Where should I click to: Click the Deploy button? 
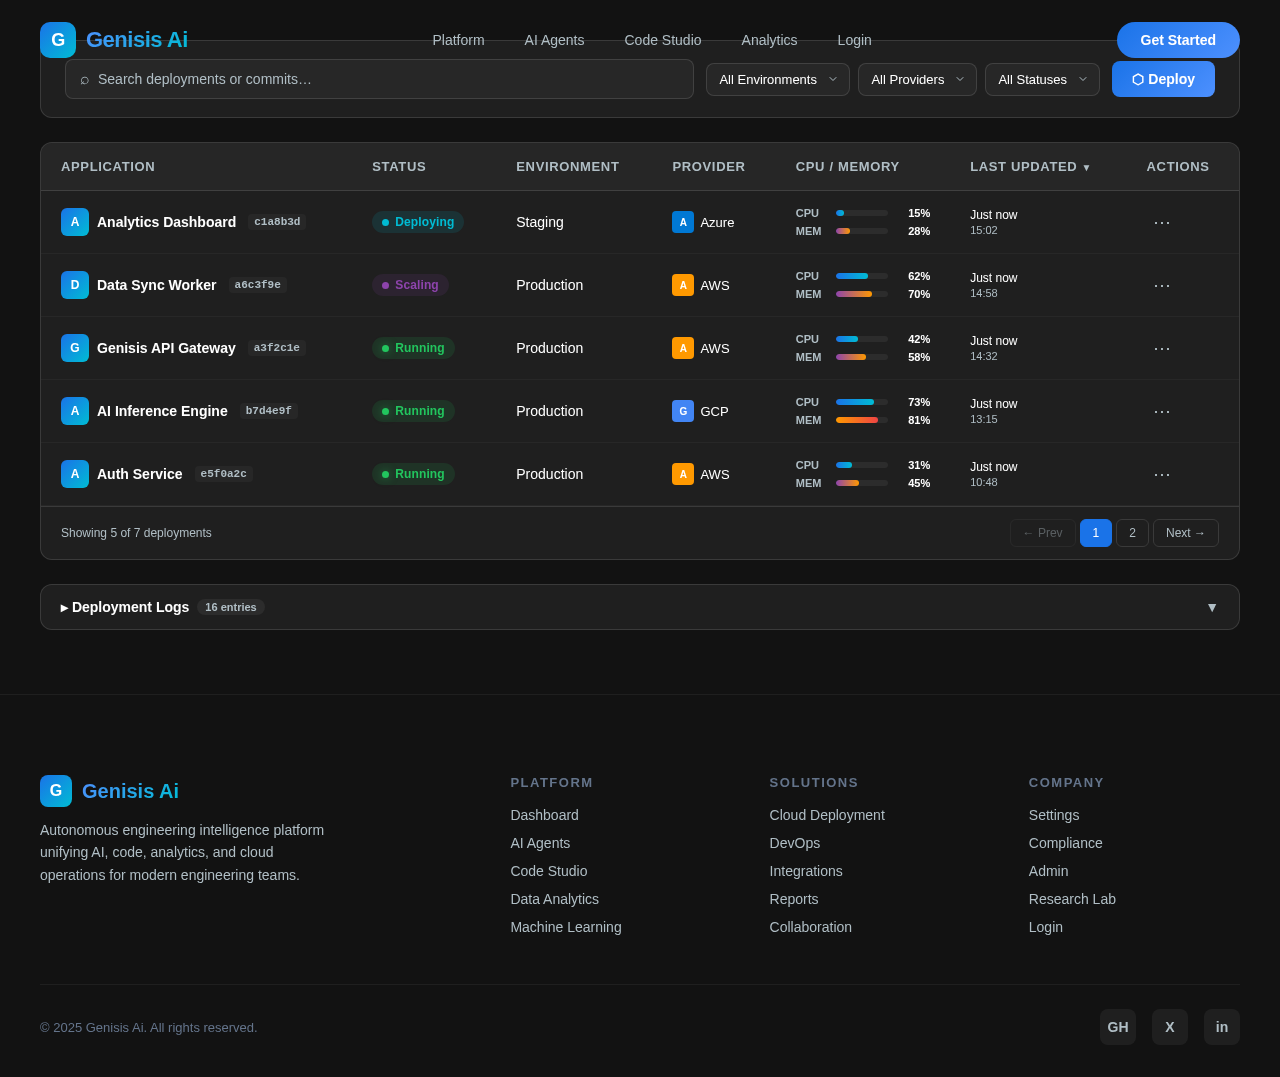1163,79
